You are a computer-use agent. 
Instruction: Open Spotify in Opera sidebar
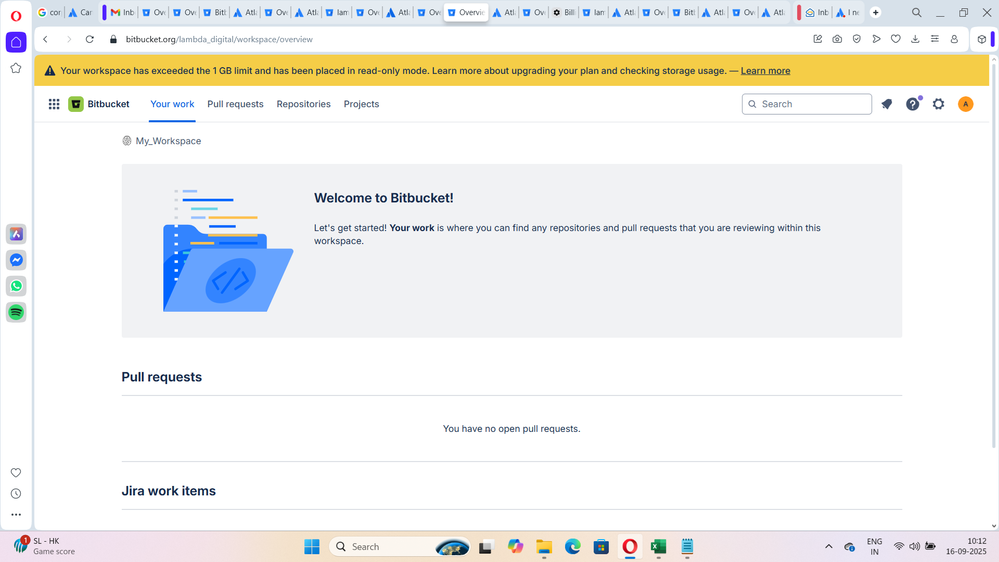point(16,312)
